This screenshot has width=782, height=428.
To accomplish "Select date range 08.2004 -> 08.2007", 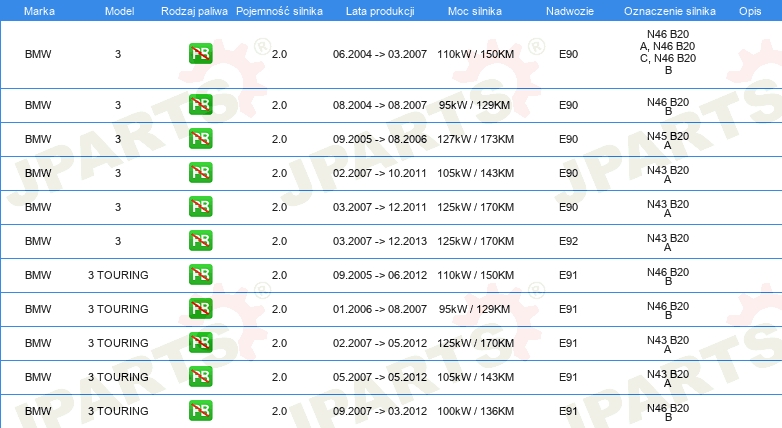I will tap(380, 105).
